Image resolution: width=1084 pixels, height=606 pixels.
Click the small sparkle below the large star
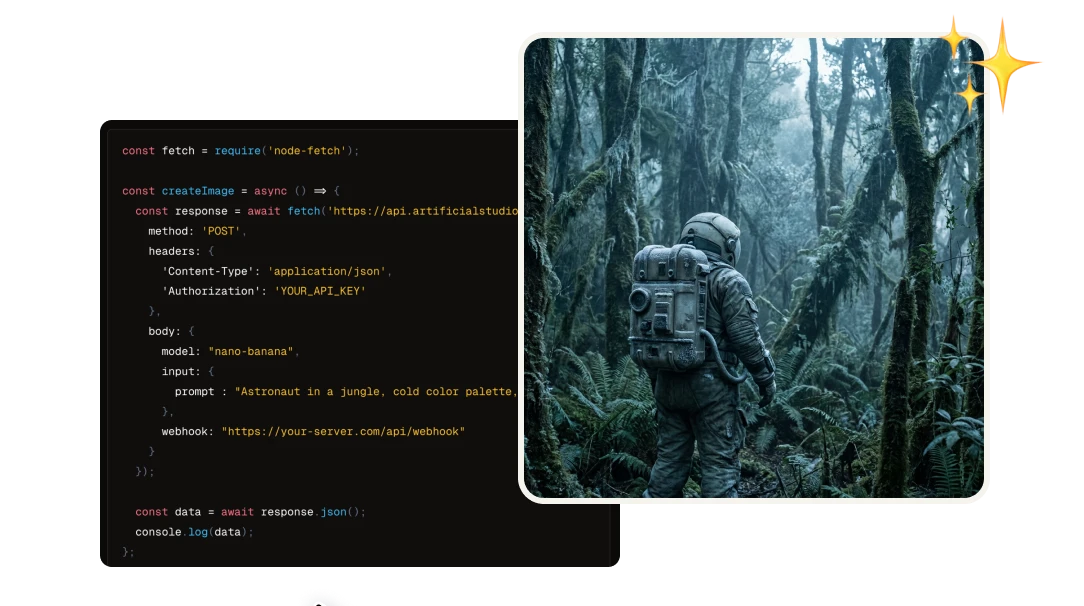[969, 96]
